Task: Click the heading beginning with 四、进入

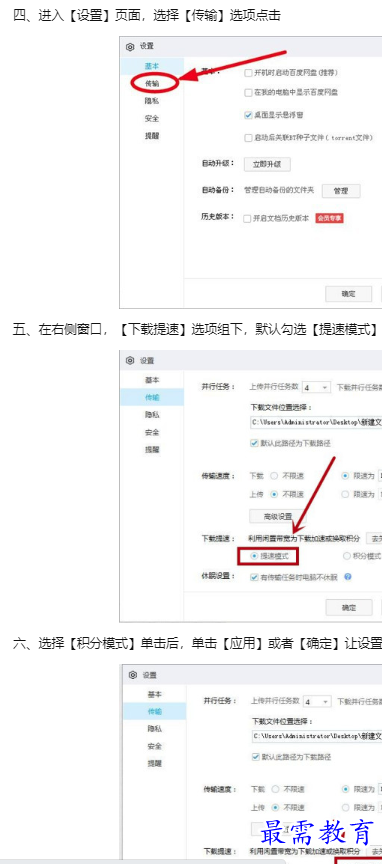Action: click(147, 15)
